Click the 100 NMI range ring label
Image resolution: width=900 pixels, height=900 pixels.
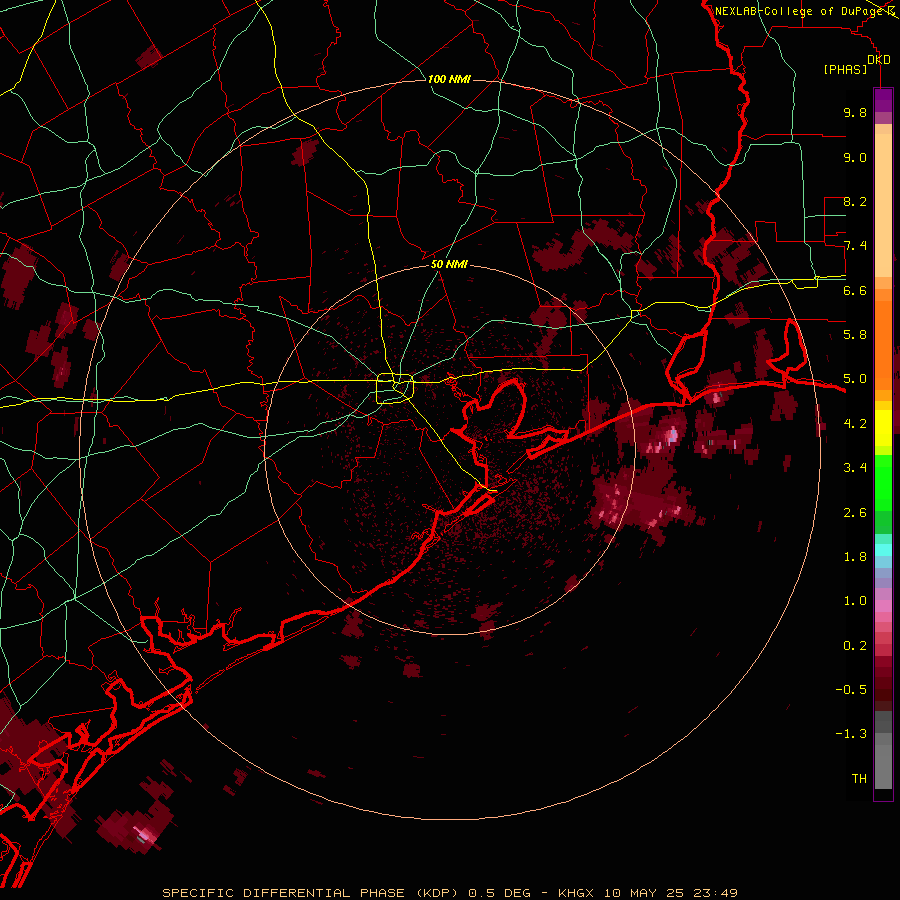pos(449,79)
